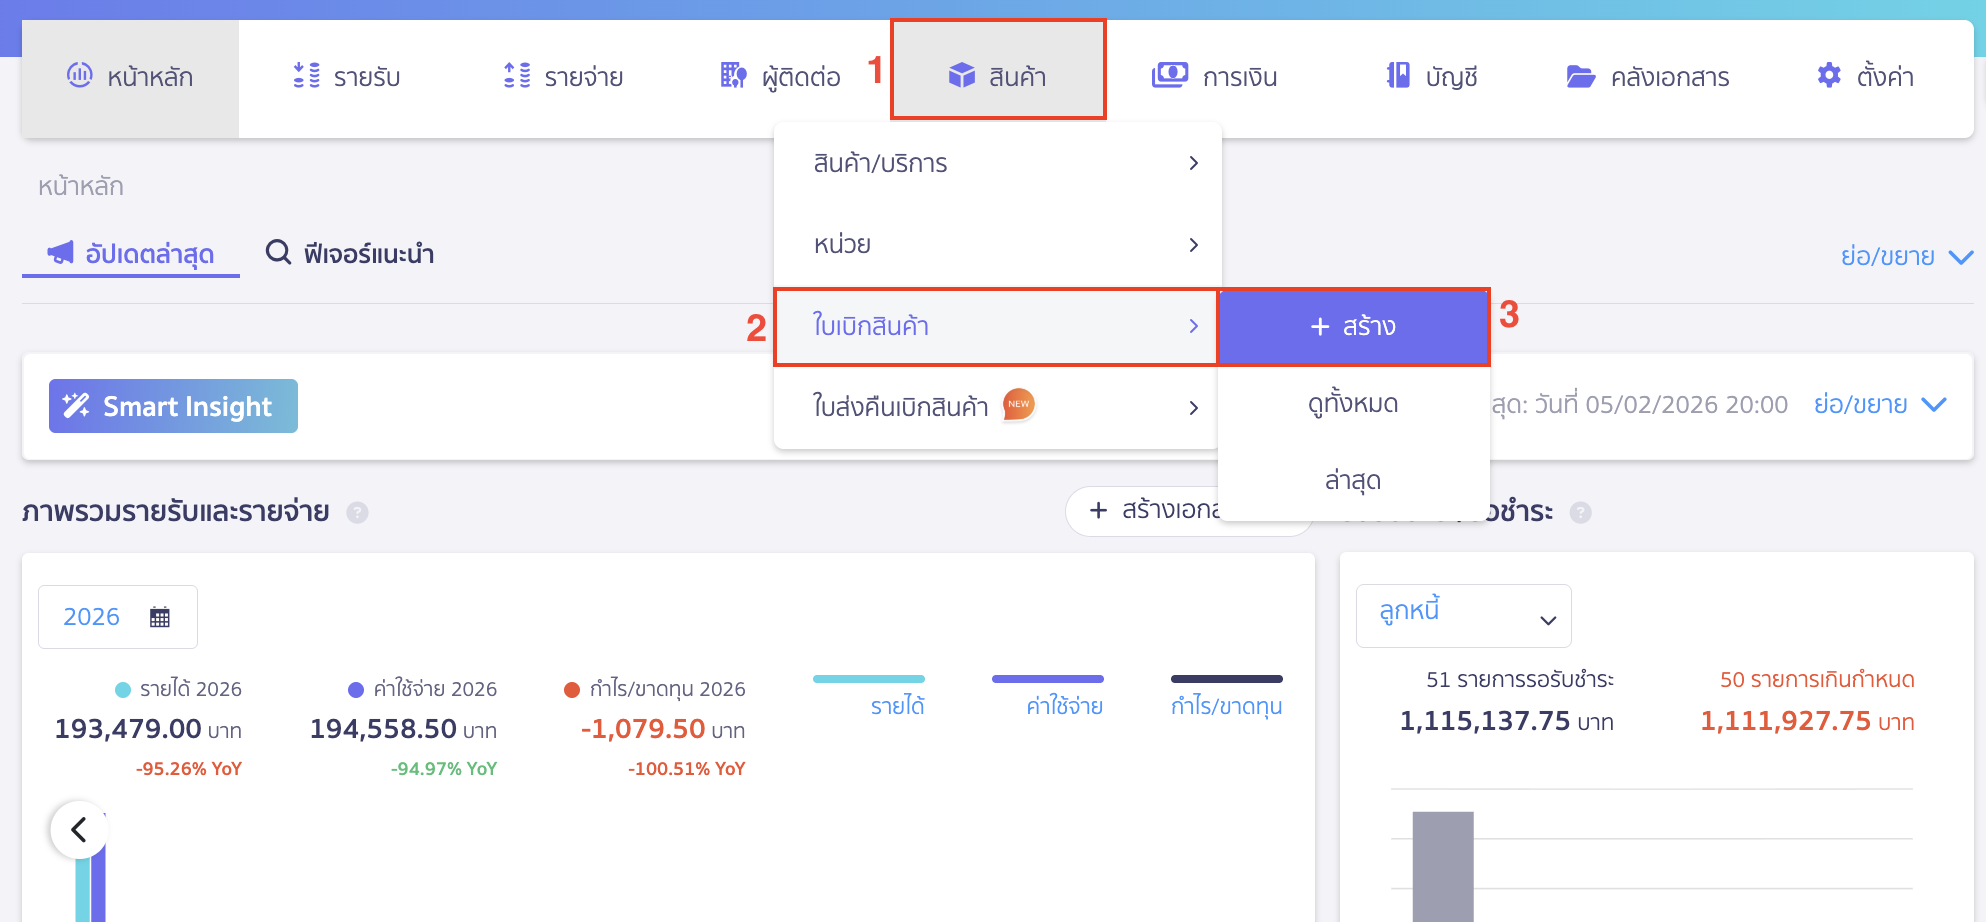Click the left arrow chart navigation button
Viewport: 1986px width, 922px height.
[78, 829]
